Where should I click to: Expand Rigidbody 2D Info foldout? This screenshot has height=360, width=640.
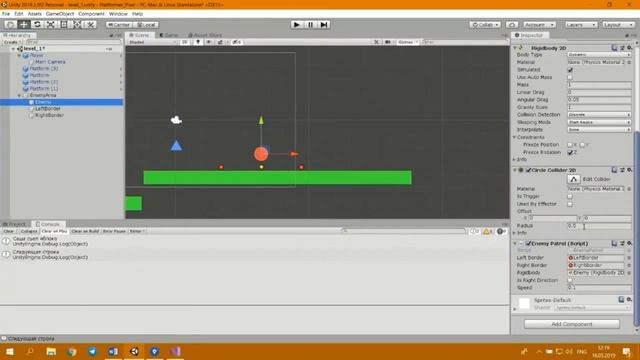click(x=515, y=160)
